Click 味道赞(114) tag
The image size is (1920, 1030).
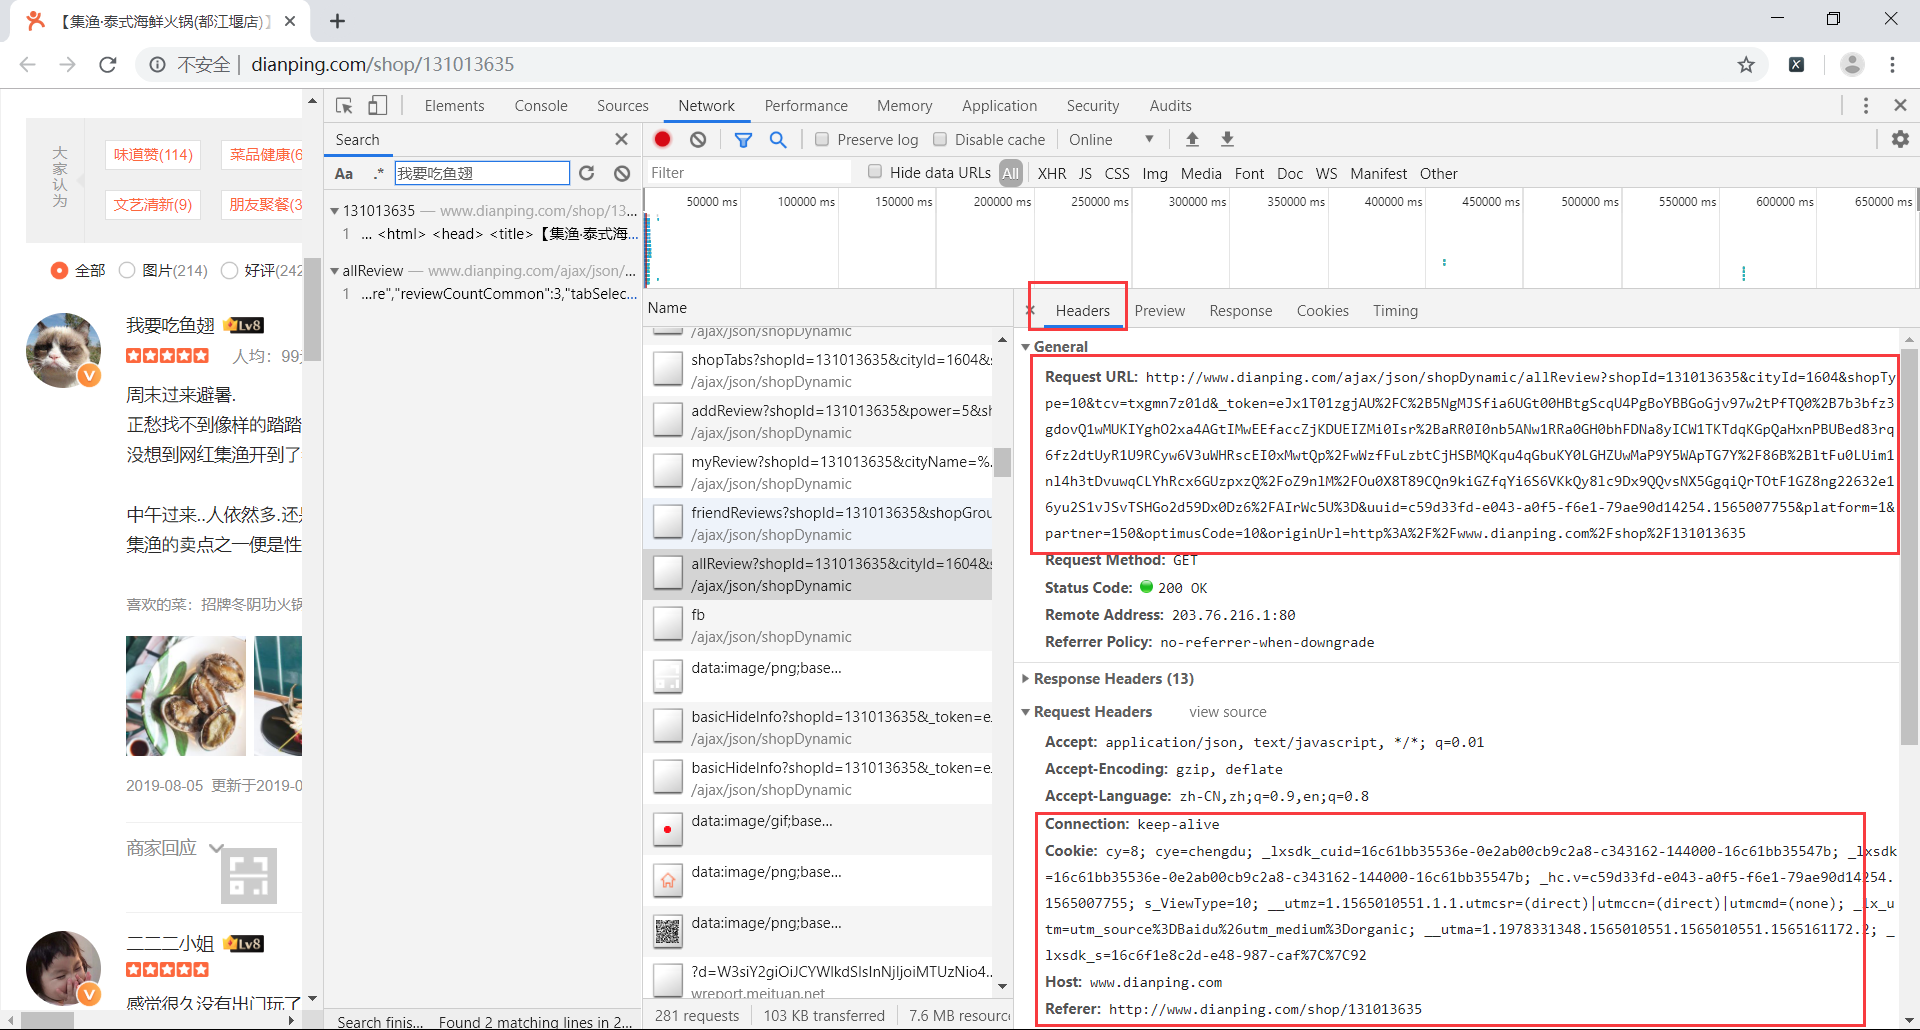(153, 155)
